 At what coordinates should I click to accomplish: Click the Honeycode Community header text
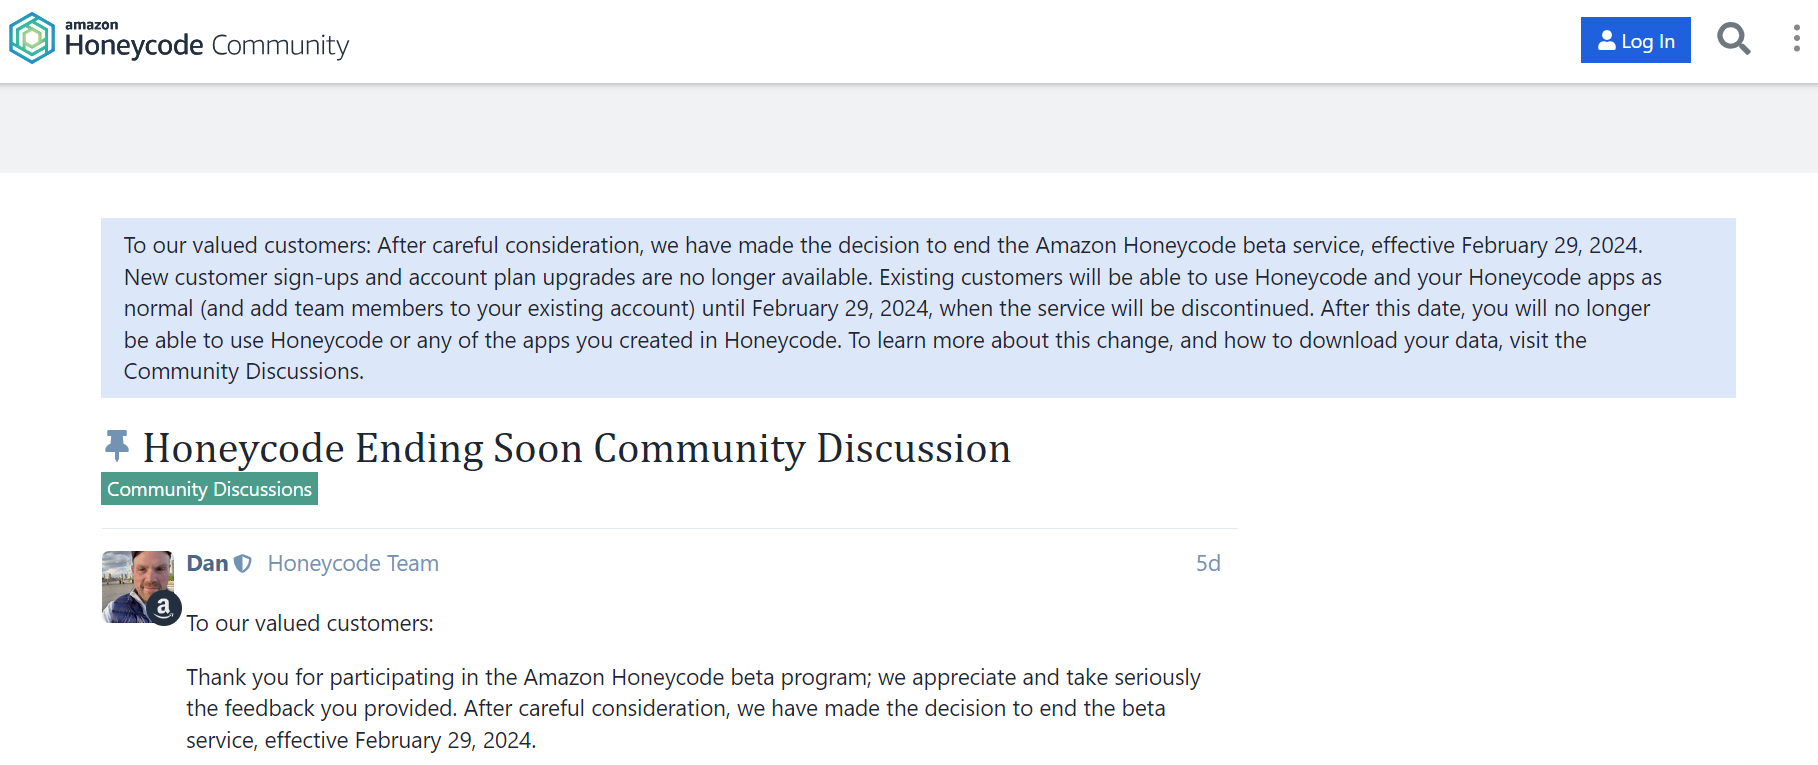pos(206,44)
